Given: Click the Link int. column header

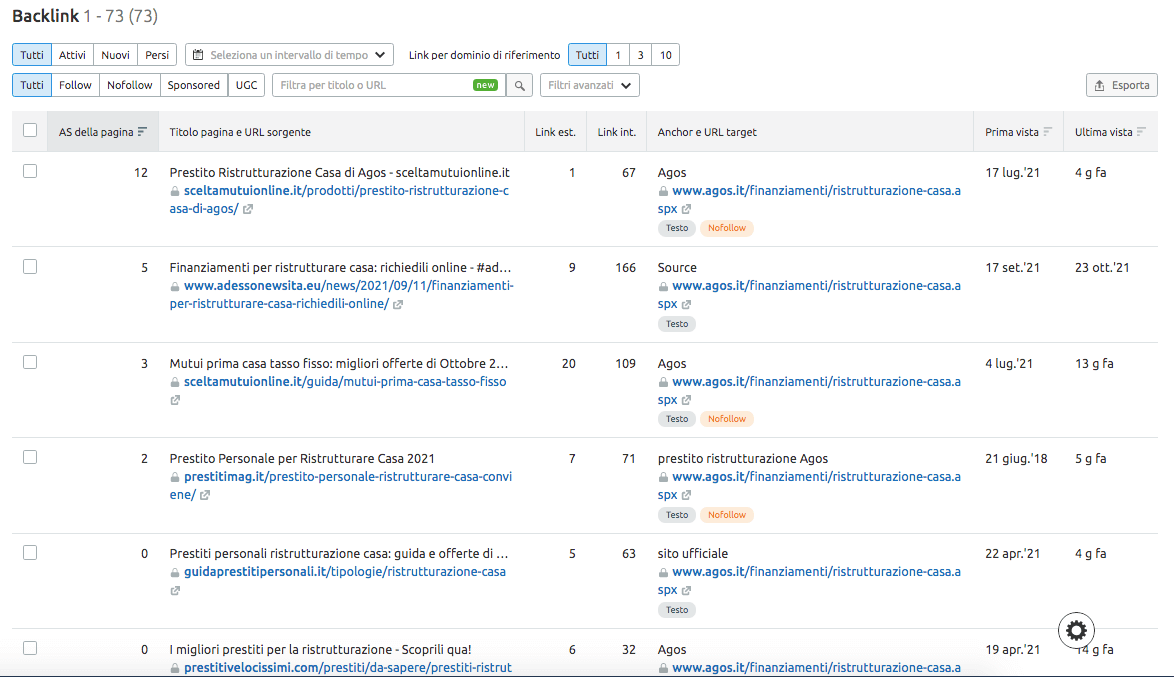Looking at the screenshot, I should [617, 132].
